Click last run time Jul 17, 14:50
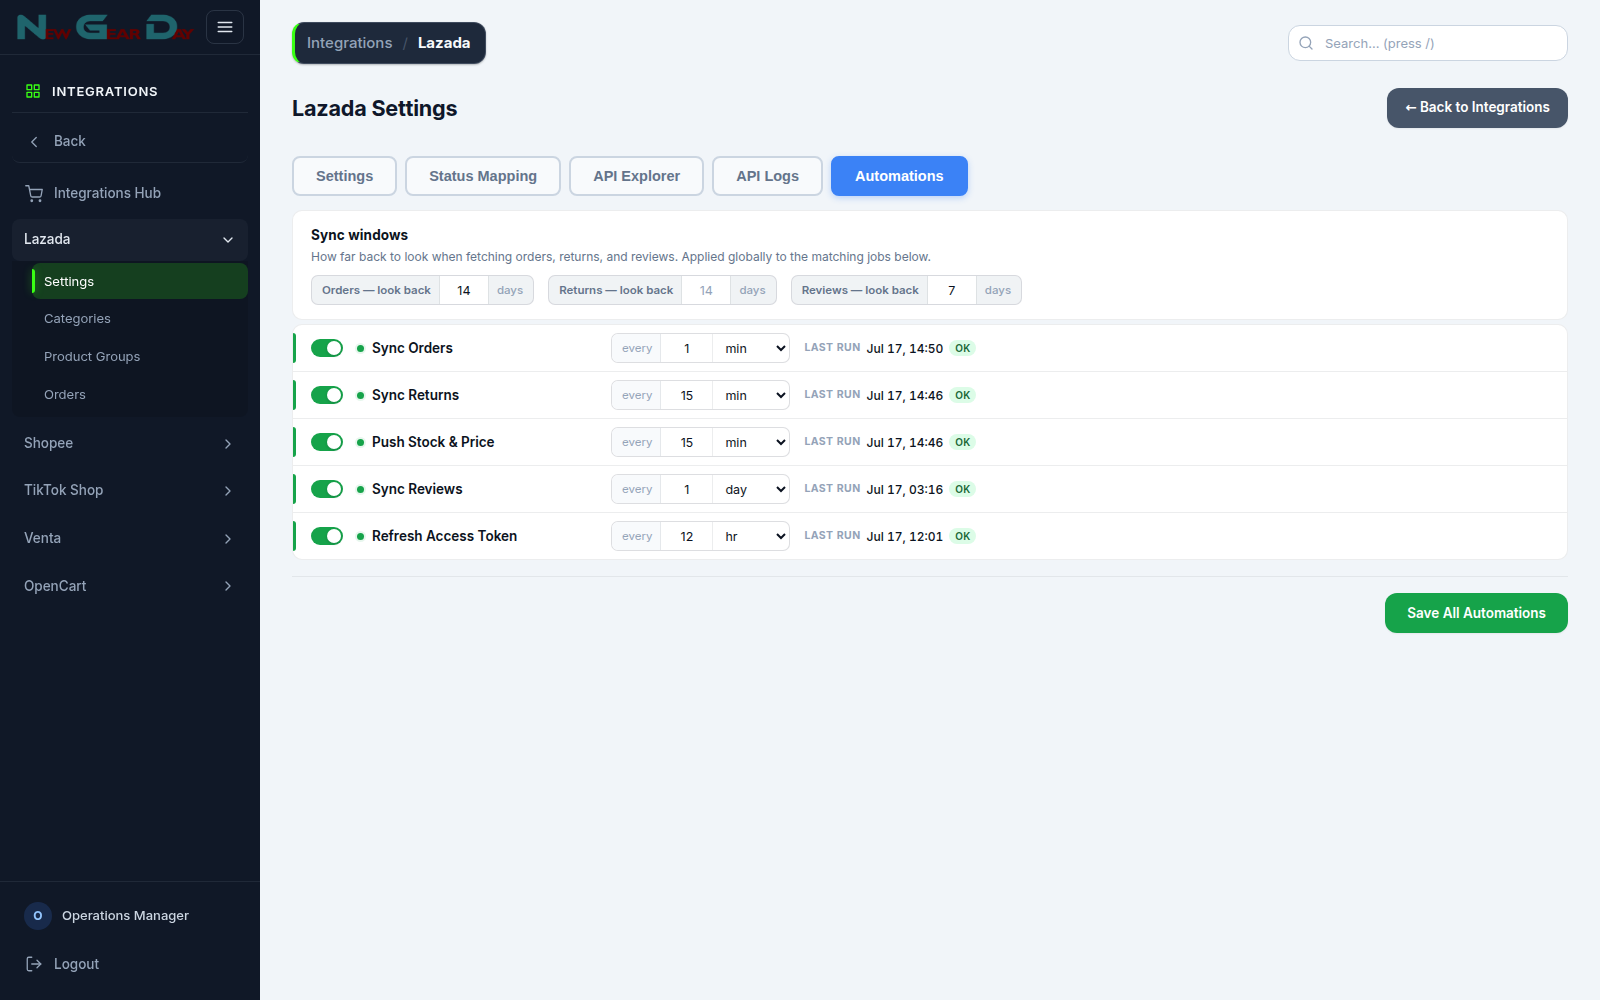The width and height of the screenshot is (1600, 1000). pyautogui.click(x=905, y=348)
